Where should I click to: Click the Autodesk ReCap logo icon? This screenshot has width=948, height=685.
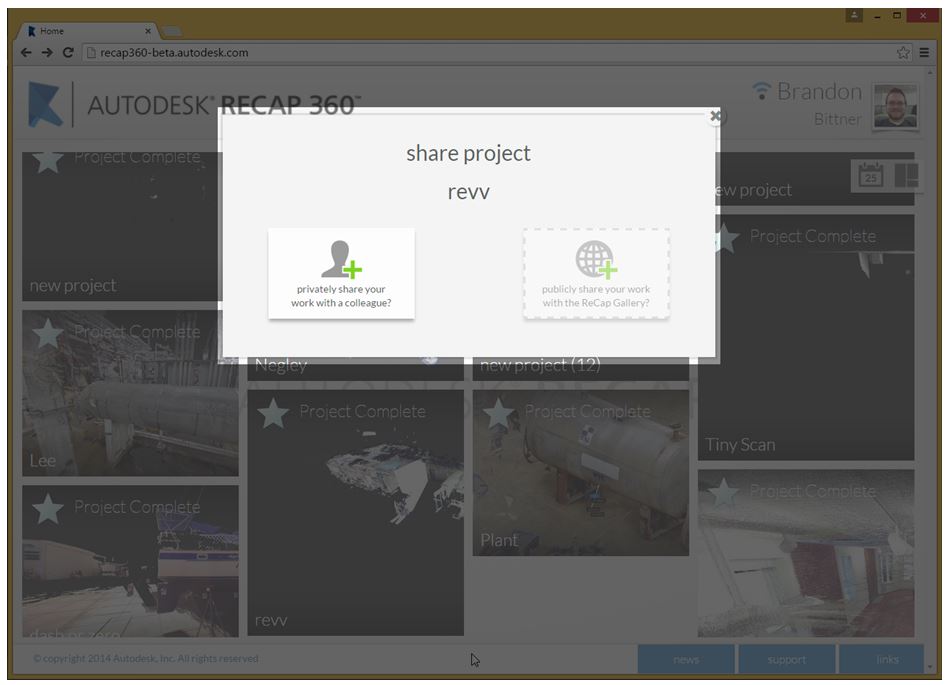(x=45, y=104)
